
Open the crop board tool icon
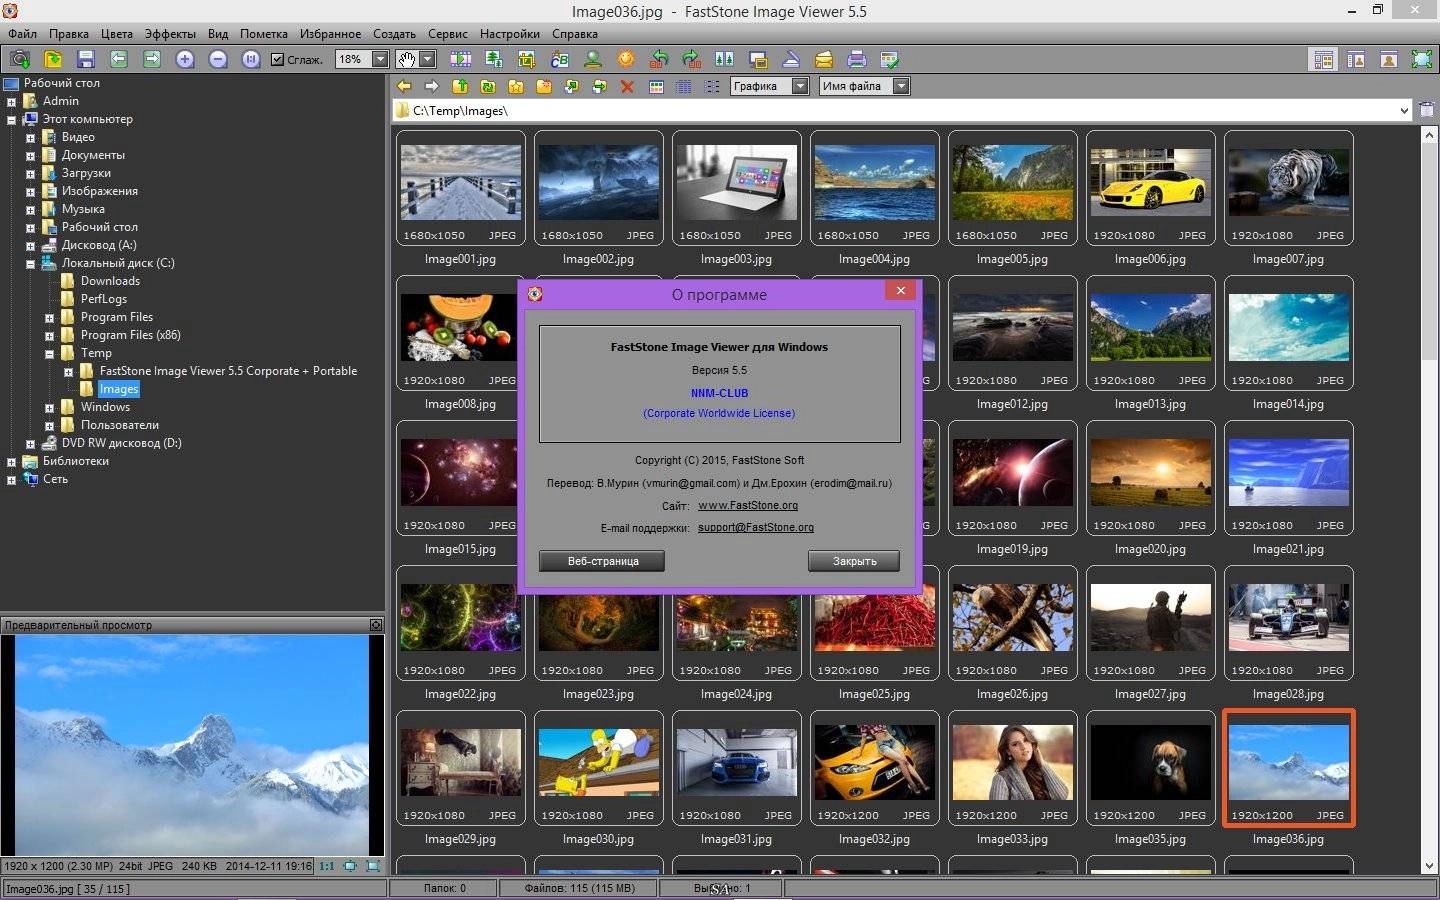[527, 59]
